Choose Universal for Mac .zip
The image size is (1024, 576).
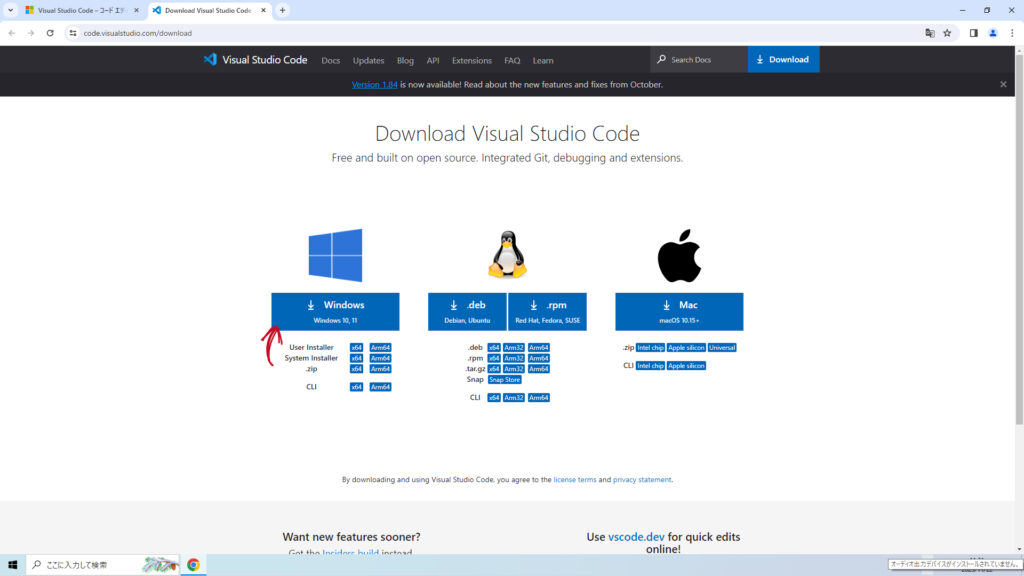(x=722, y=347)
